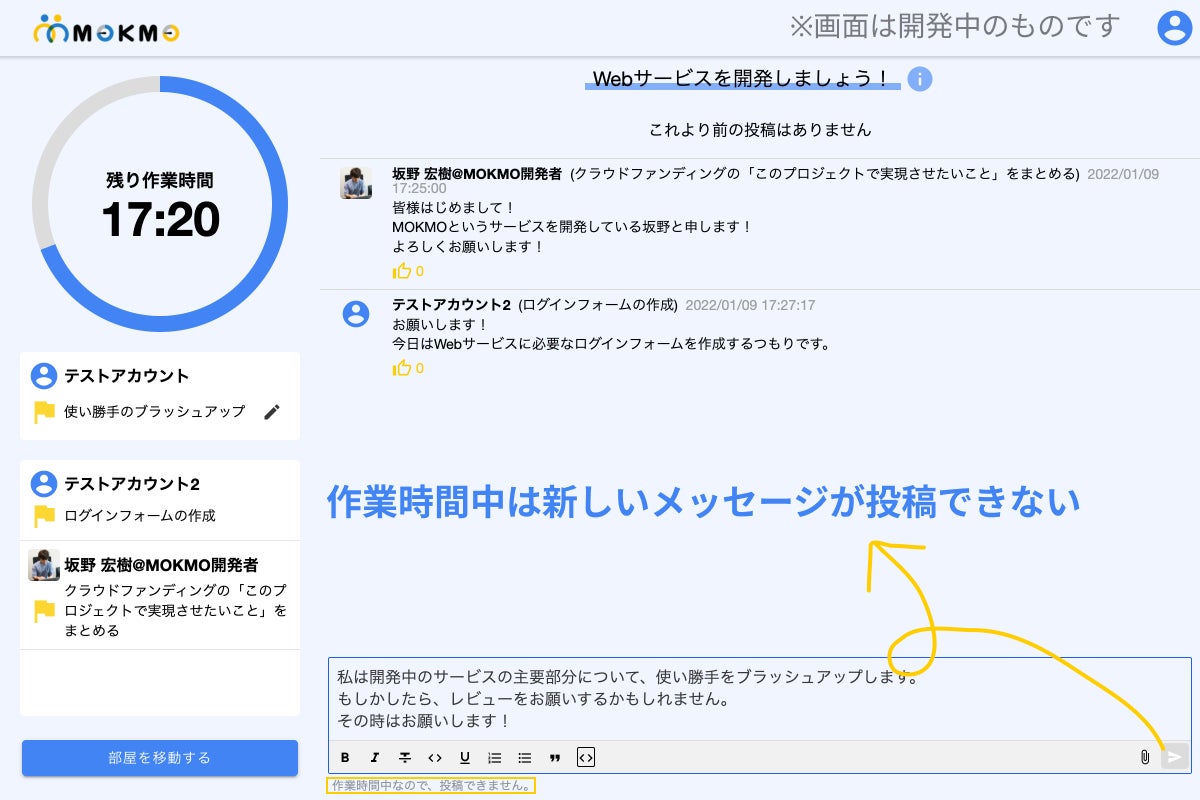Screen dimensions: 1200x800
Task: Insert a code block
Action: [586, 757]
